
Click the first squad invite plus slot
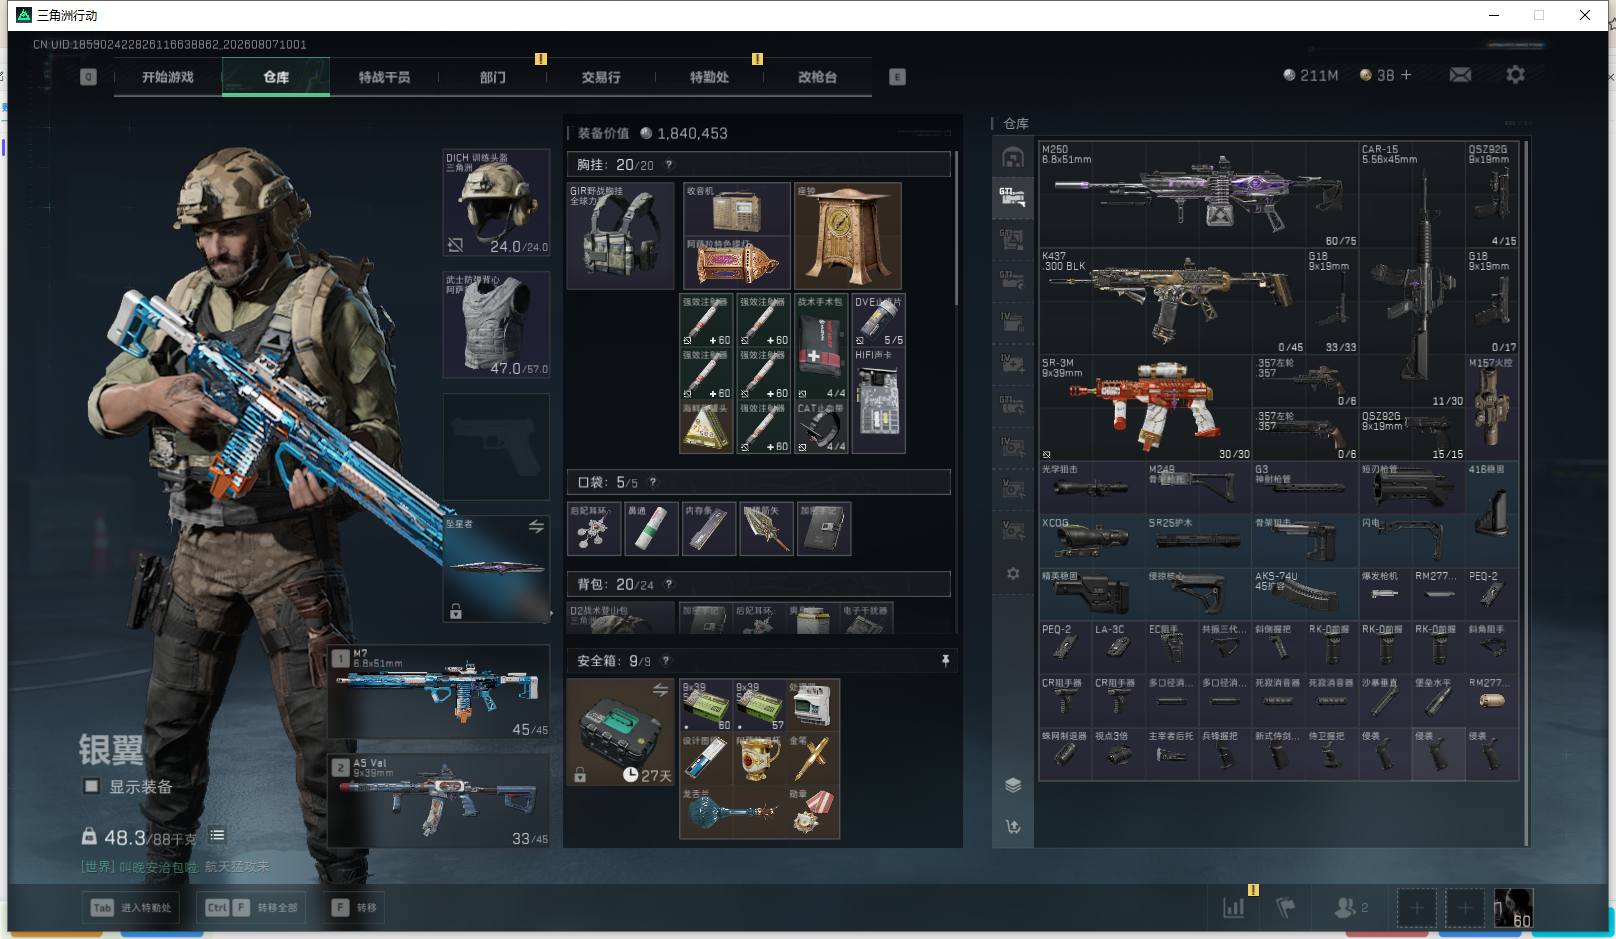pos(1416,908)
